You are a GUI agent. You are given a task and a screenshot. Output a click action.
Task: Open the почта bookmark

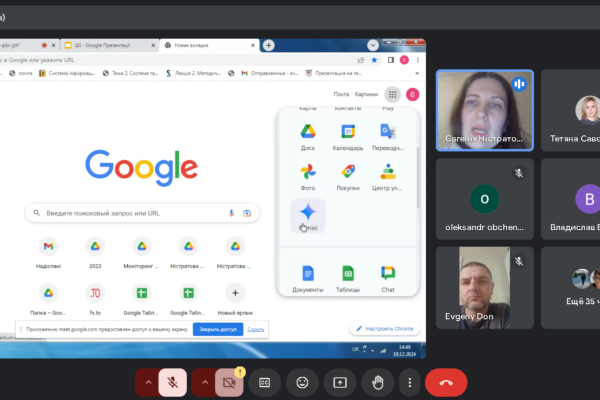pyautogui.click(x=21, y=73)
